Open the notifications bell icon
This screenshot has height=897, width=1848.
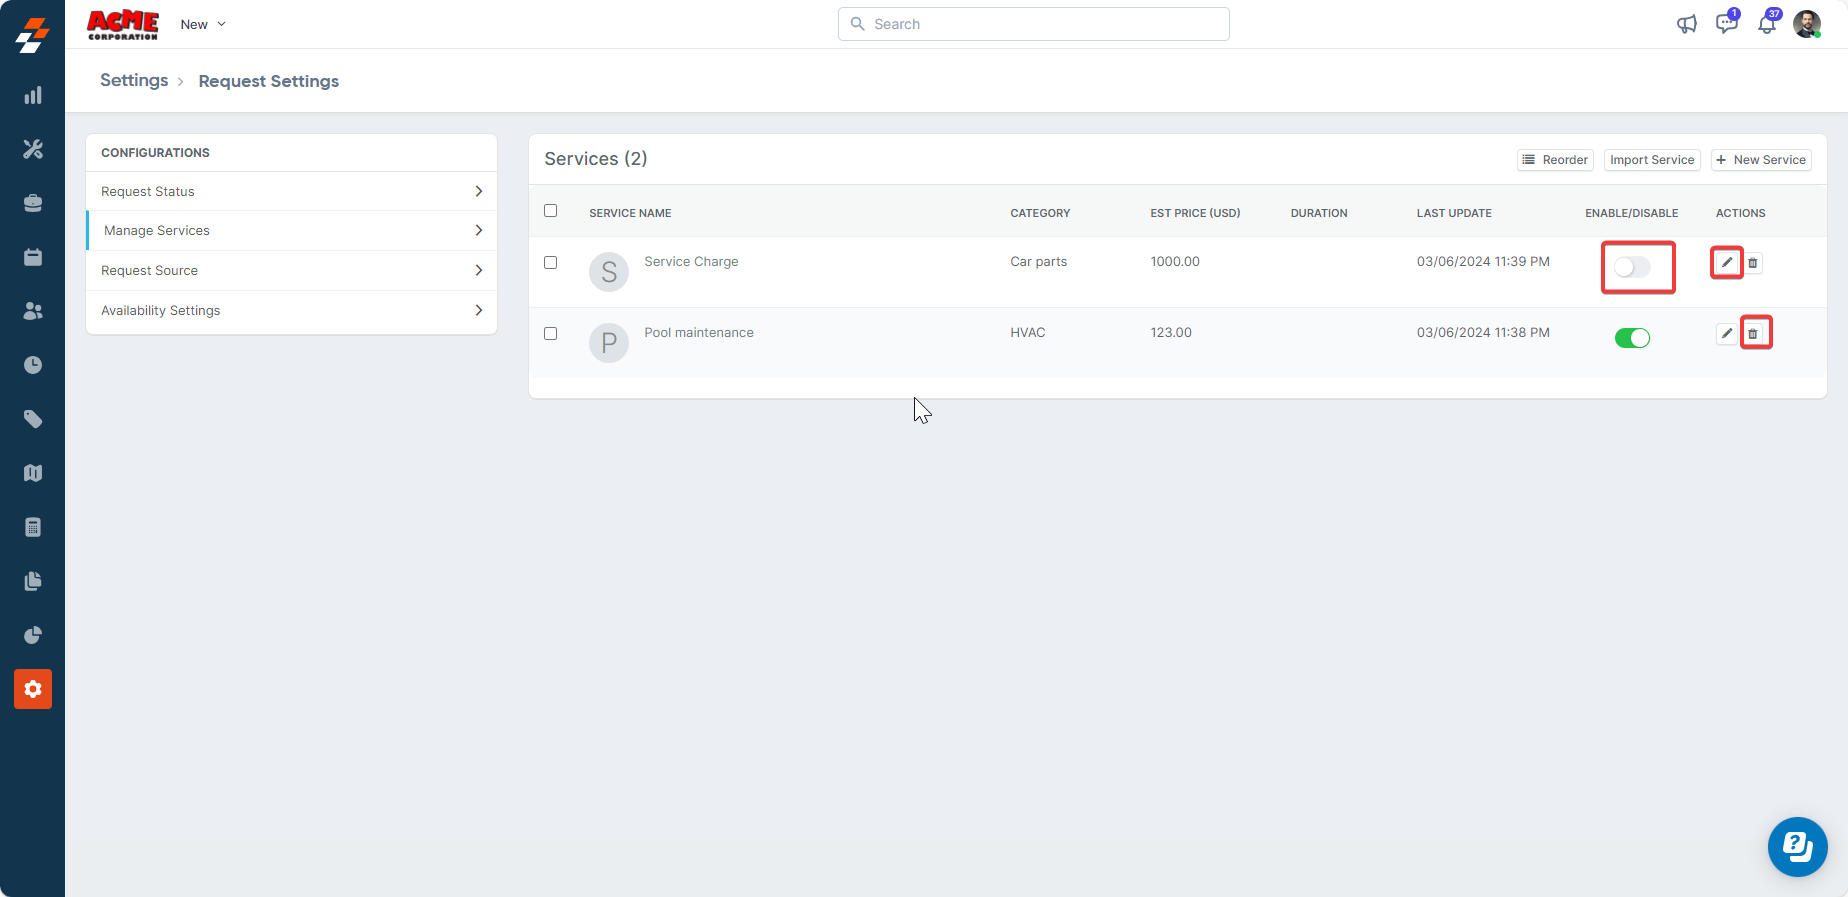coord(1767,23)
